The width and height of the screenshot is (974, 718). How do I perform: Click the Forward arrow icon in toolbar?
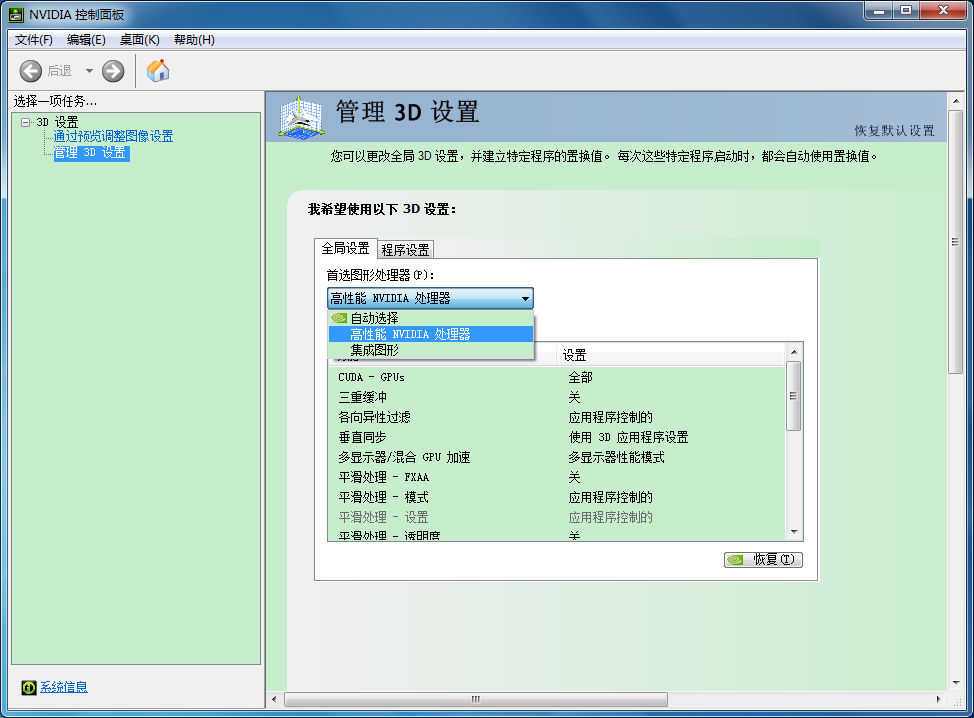pyautogui.click(x=113, y=71)
